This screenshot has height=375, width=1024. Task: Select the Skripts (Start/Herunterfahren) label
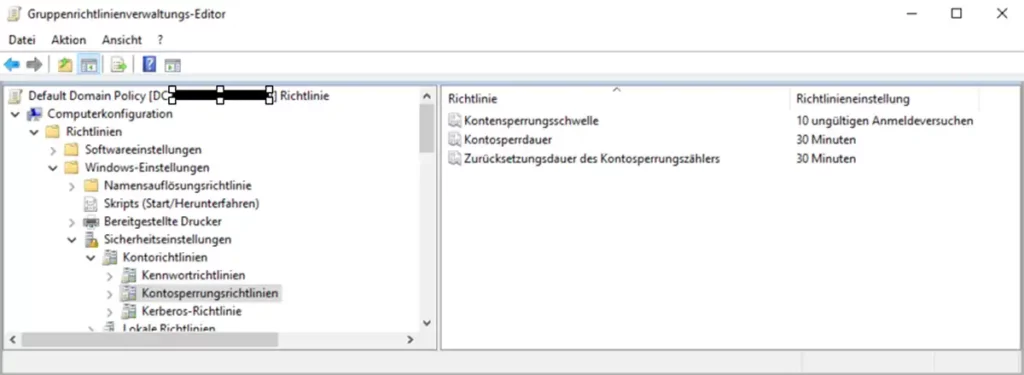182,204
